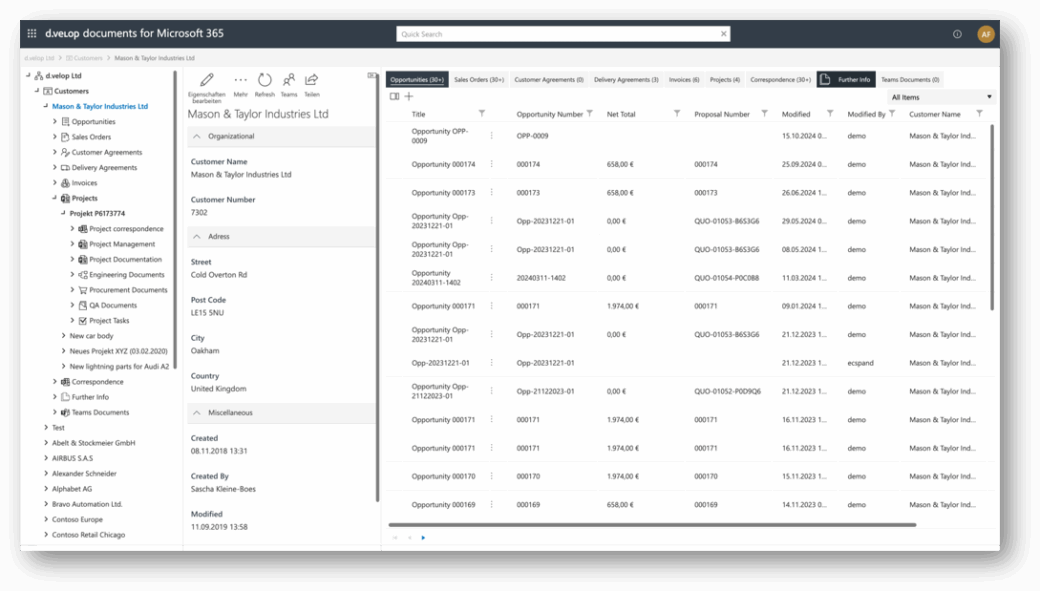Viewport: 1040px width, 591px height.
Task: Click the filter icon on Title column
Action: point(482,114)
